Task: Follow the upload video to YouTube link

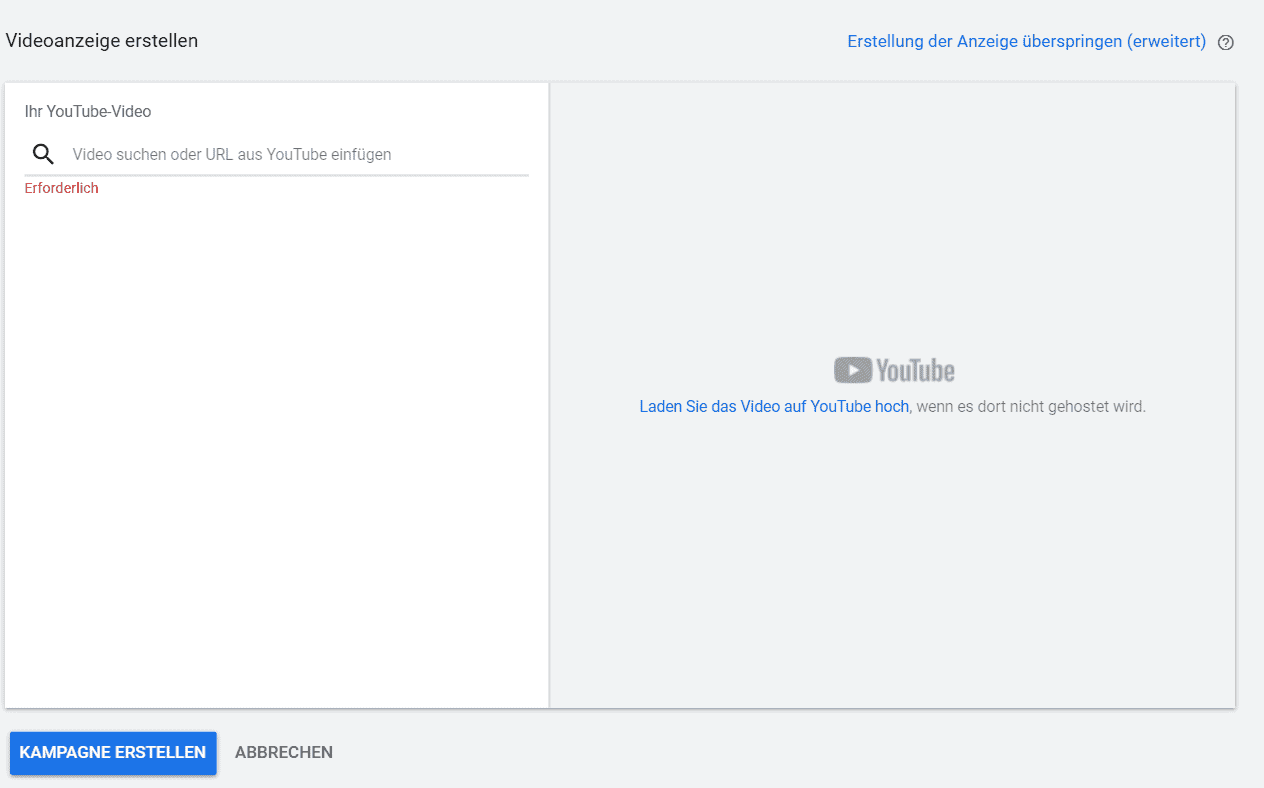Action: (x=774, y=407)
